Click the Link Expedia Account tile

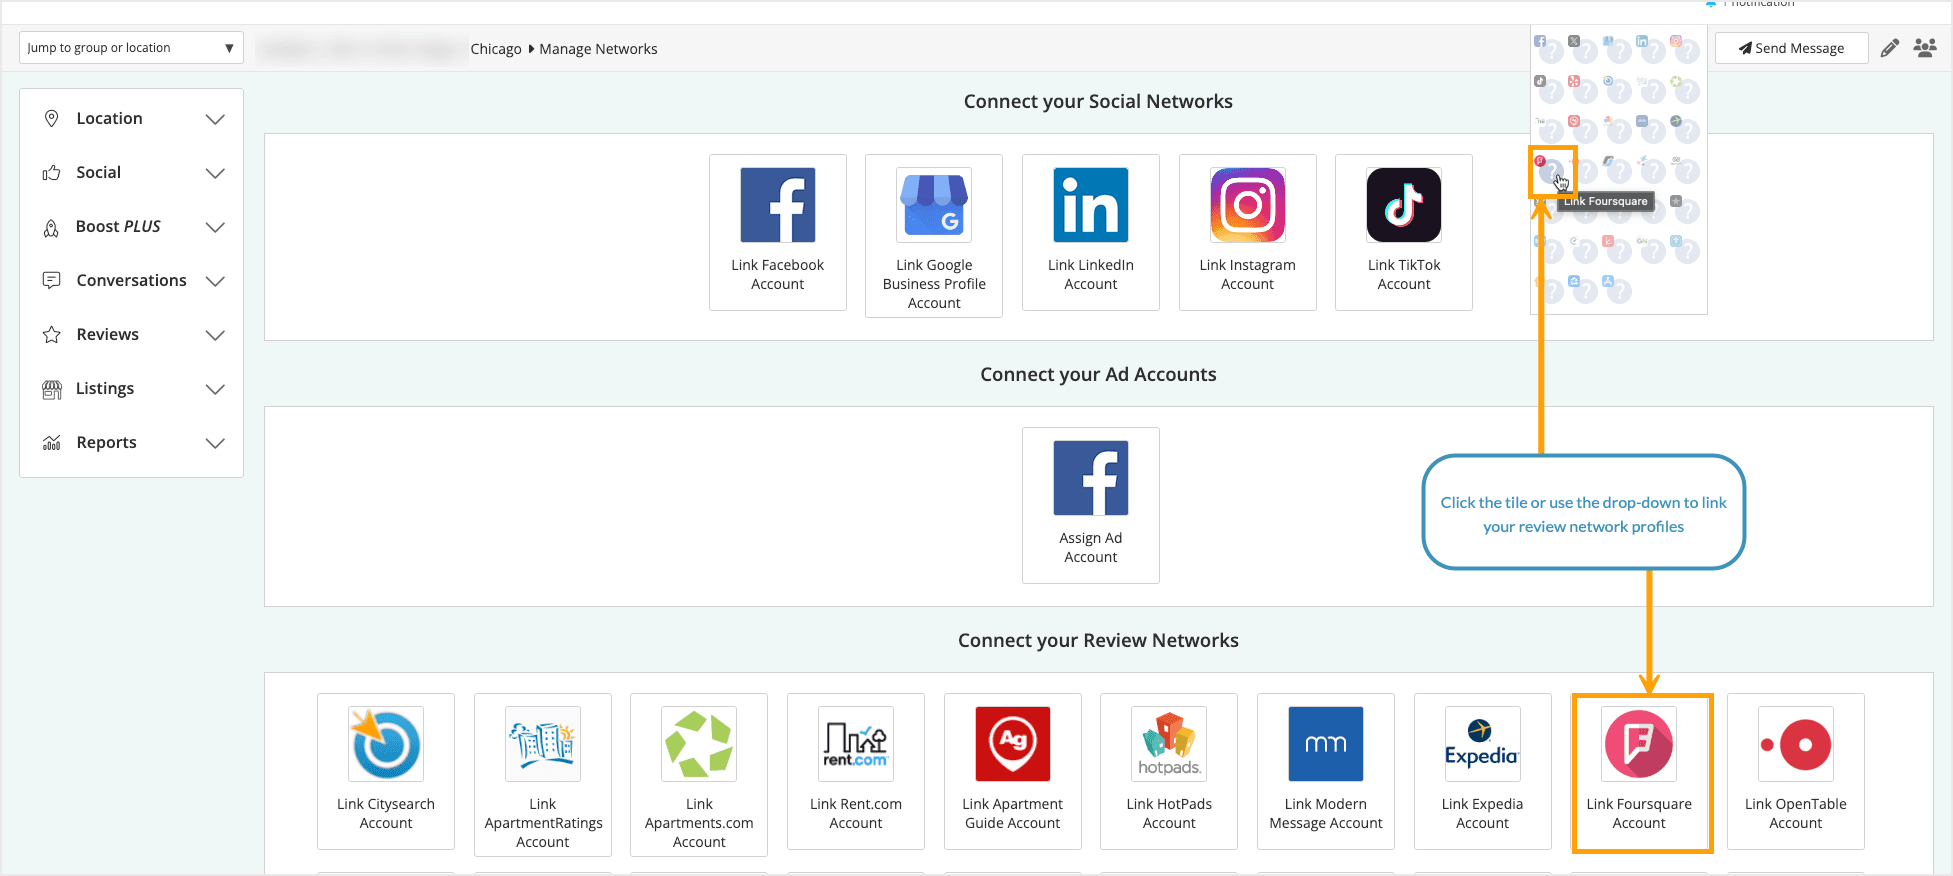tap(1482, 771)
